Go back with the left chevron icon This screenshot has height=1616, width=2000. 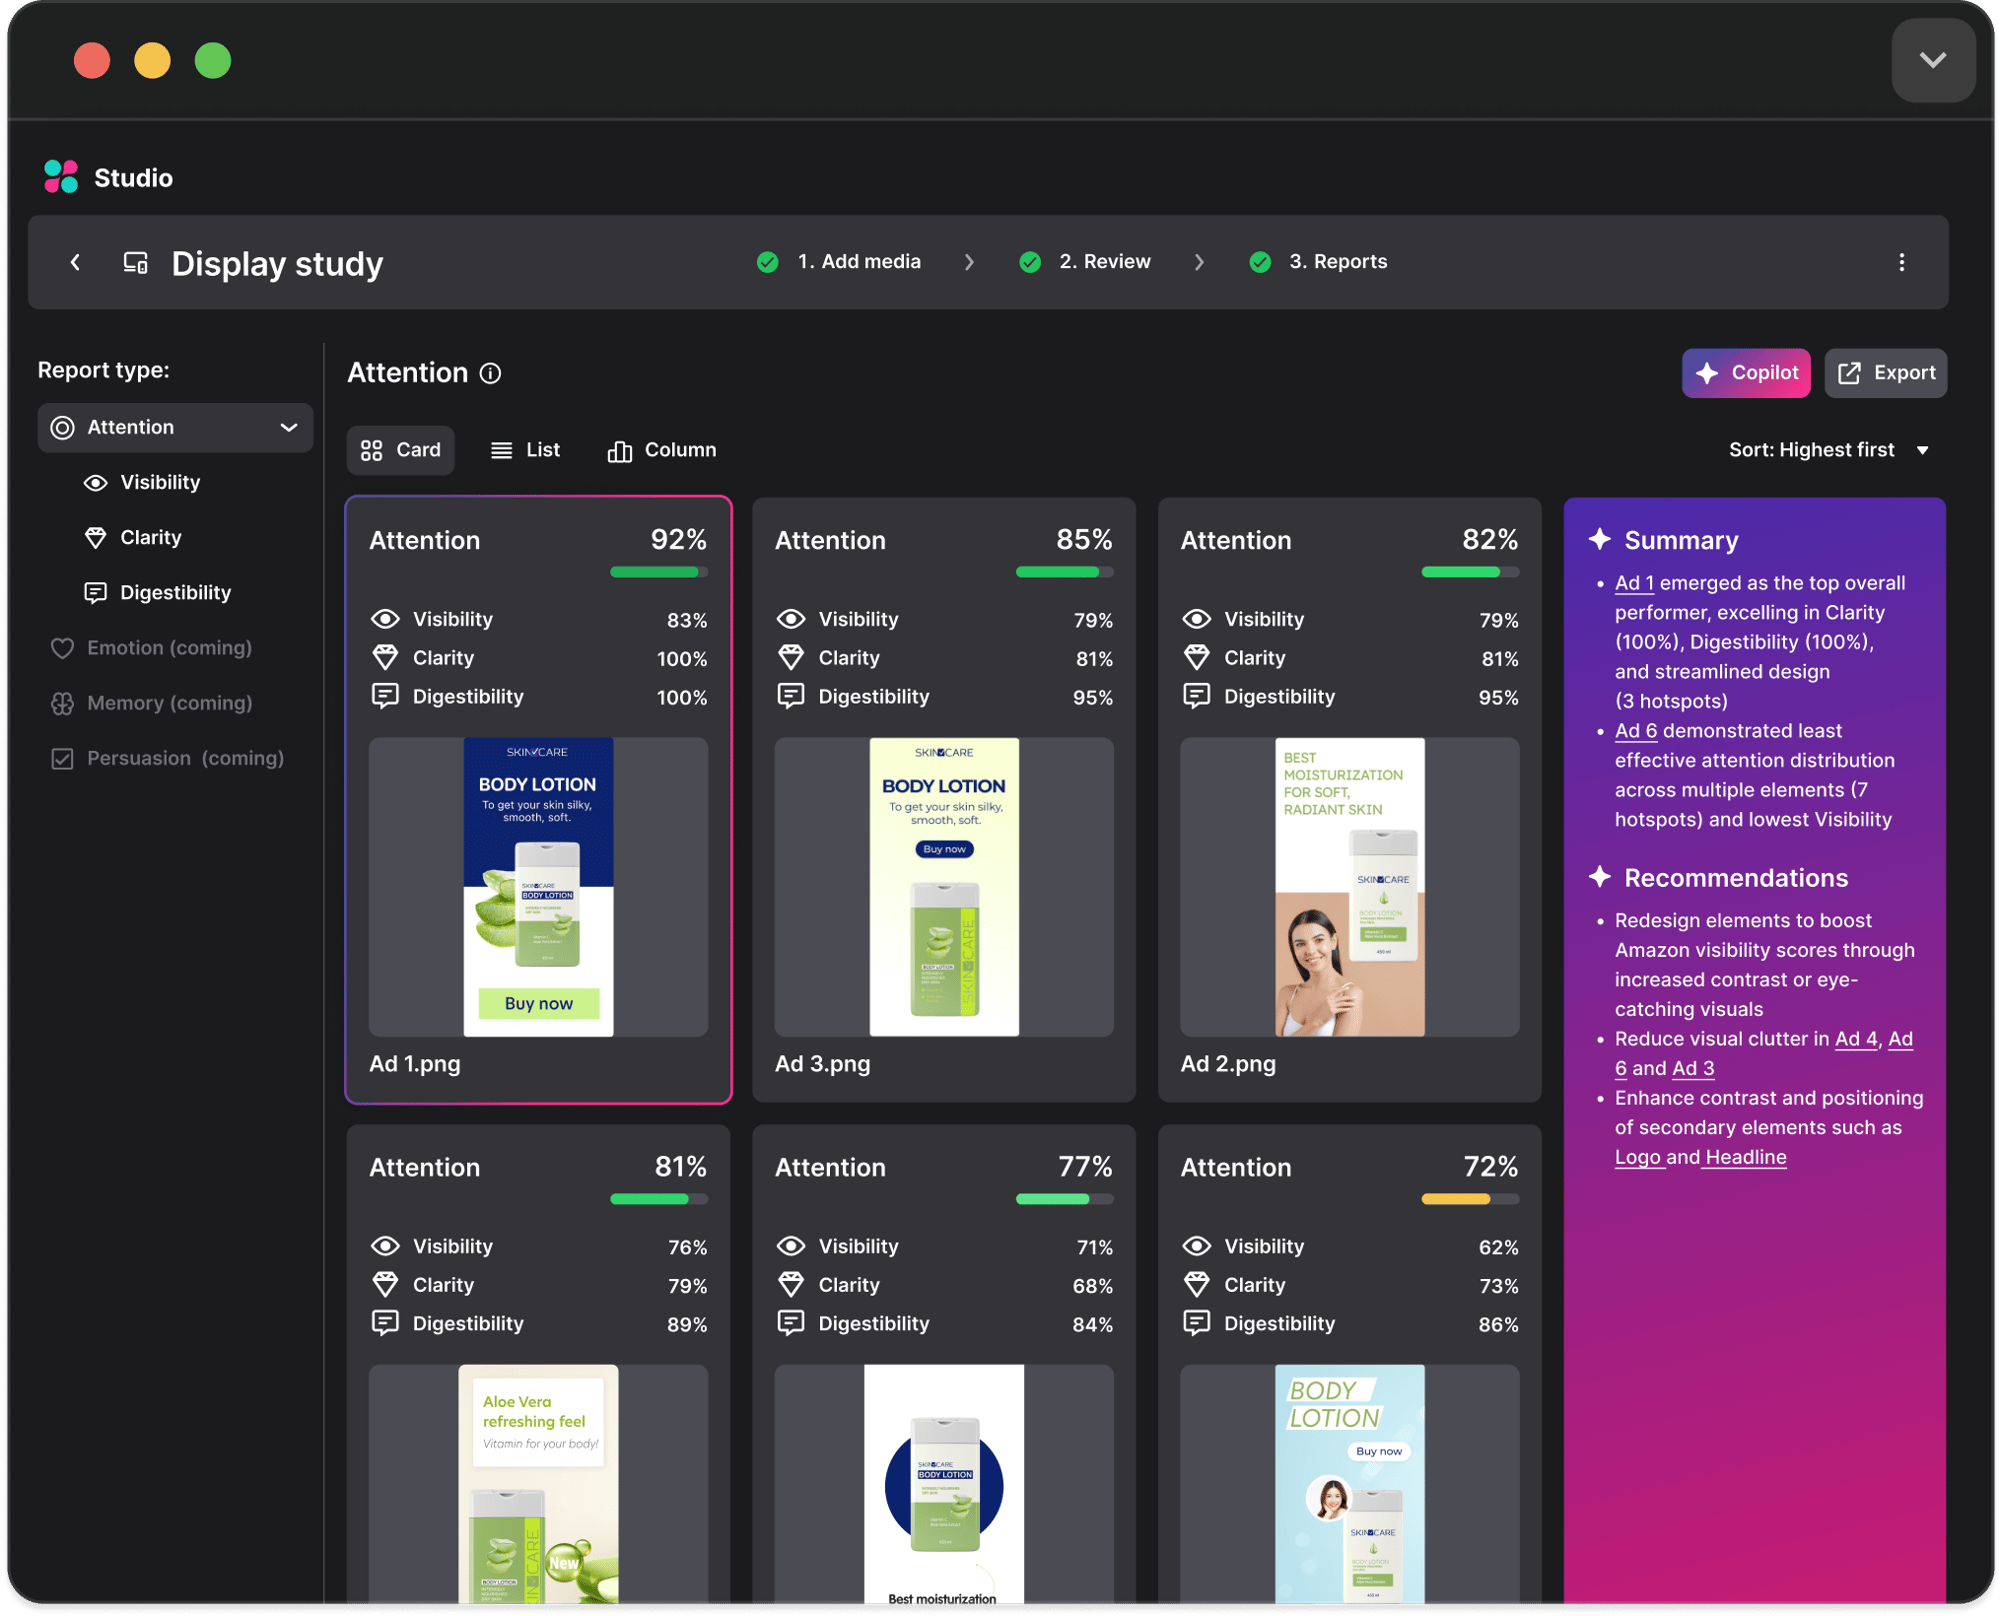coord(75,262)
